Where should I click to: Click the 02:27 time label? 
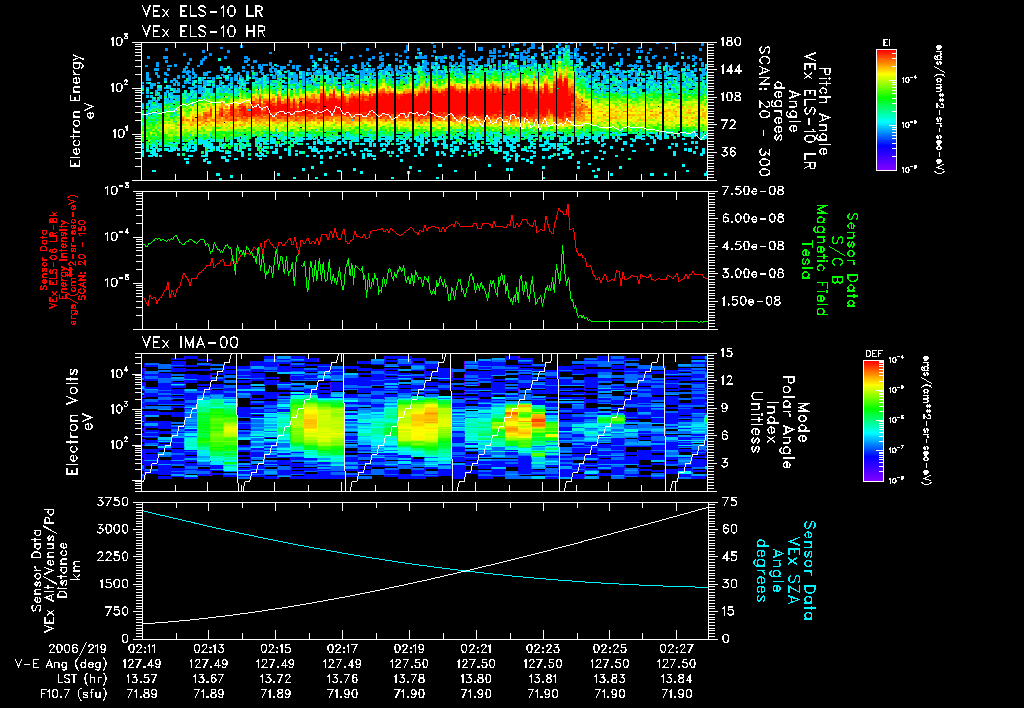(x=677, y=649)
